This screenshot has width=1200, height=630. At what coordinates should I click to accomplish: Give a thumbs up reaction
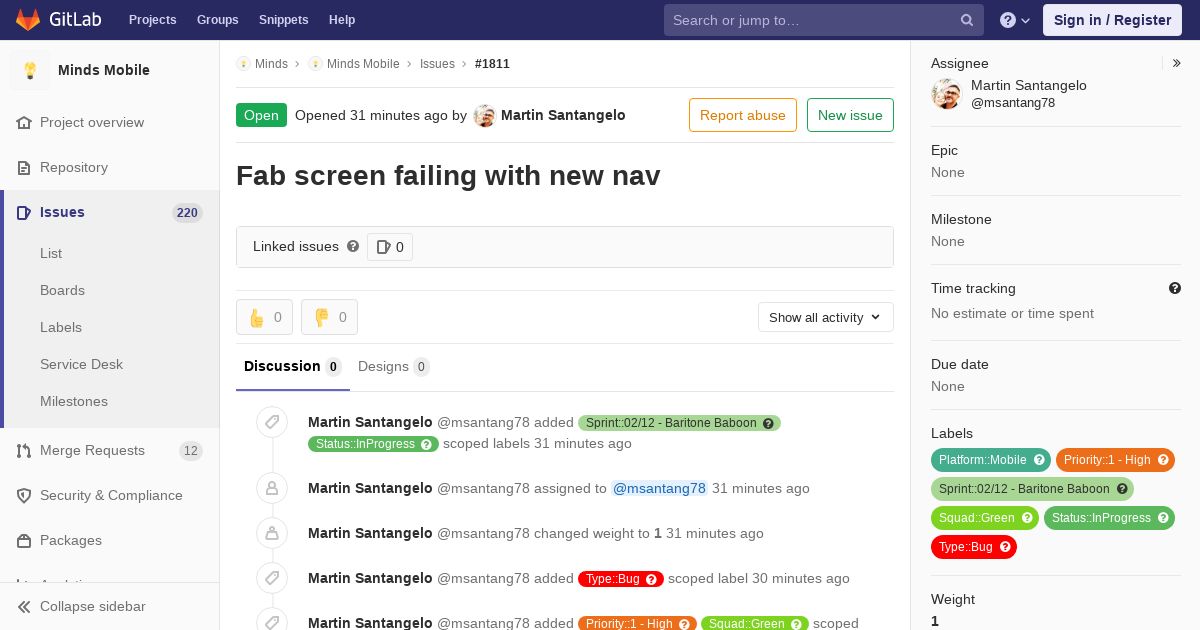[x=265, y=317]
